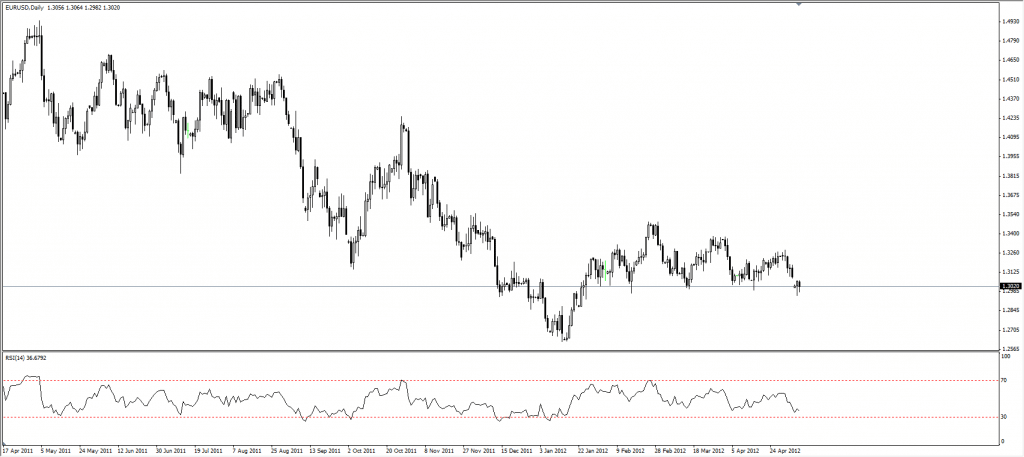Click the 5 Apr 2012 date label

(x=746, y=450)
